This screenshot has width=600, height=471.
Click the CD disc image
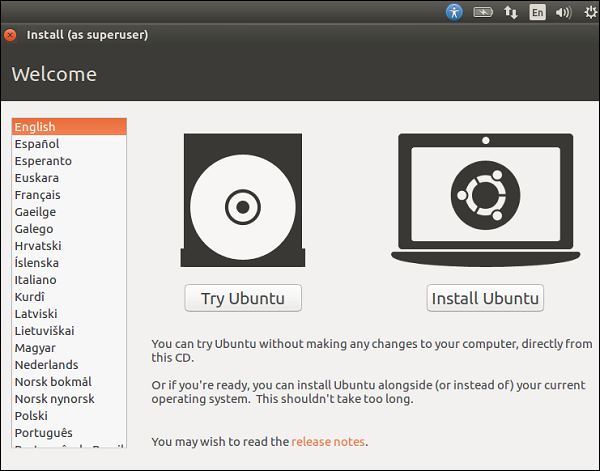pyautogui.click(x=242, y=208)
